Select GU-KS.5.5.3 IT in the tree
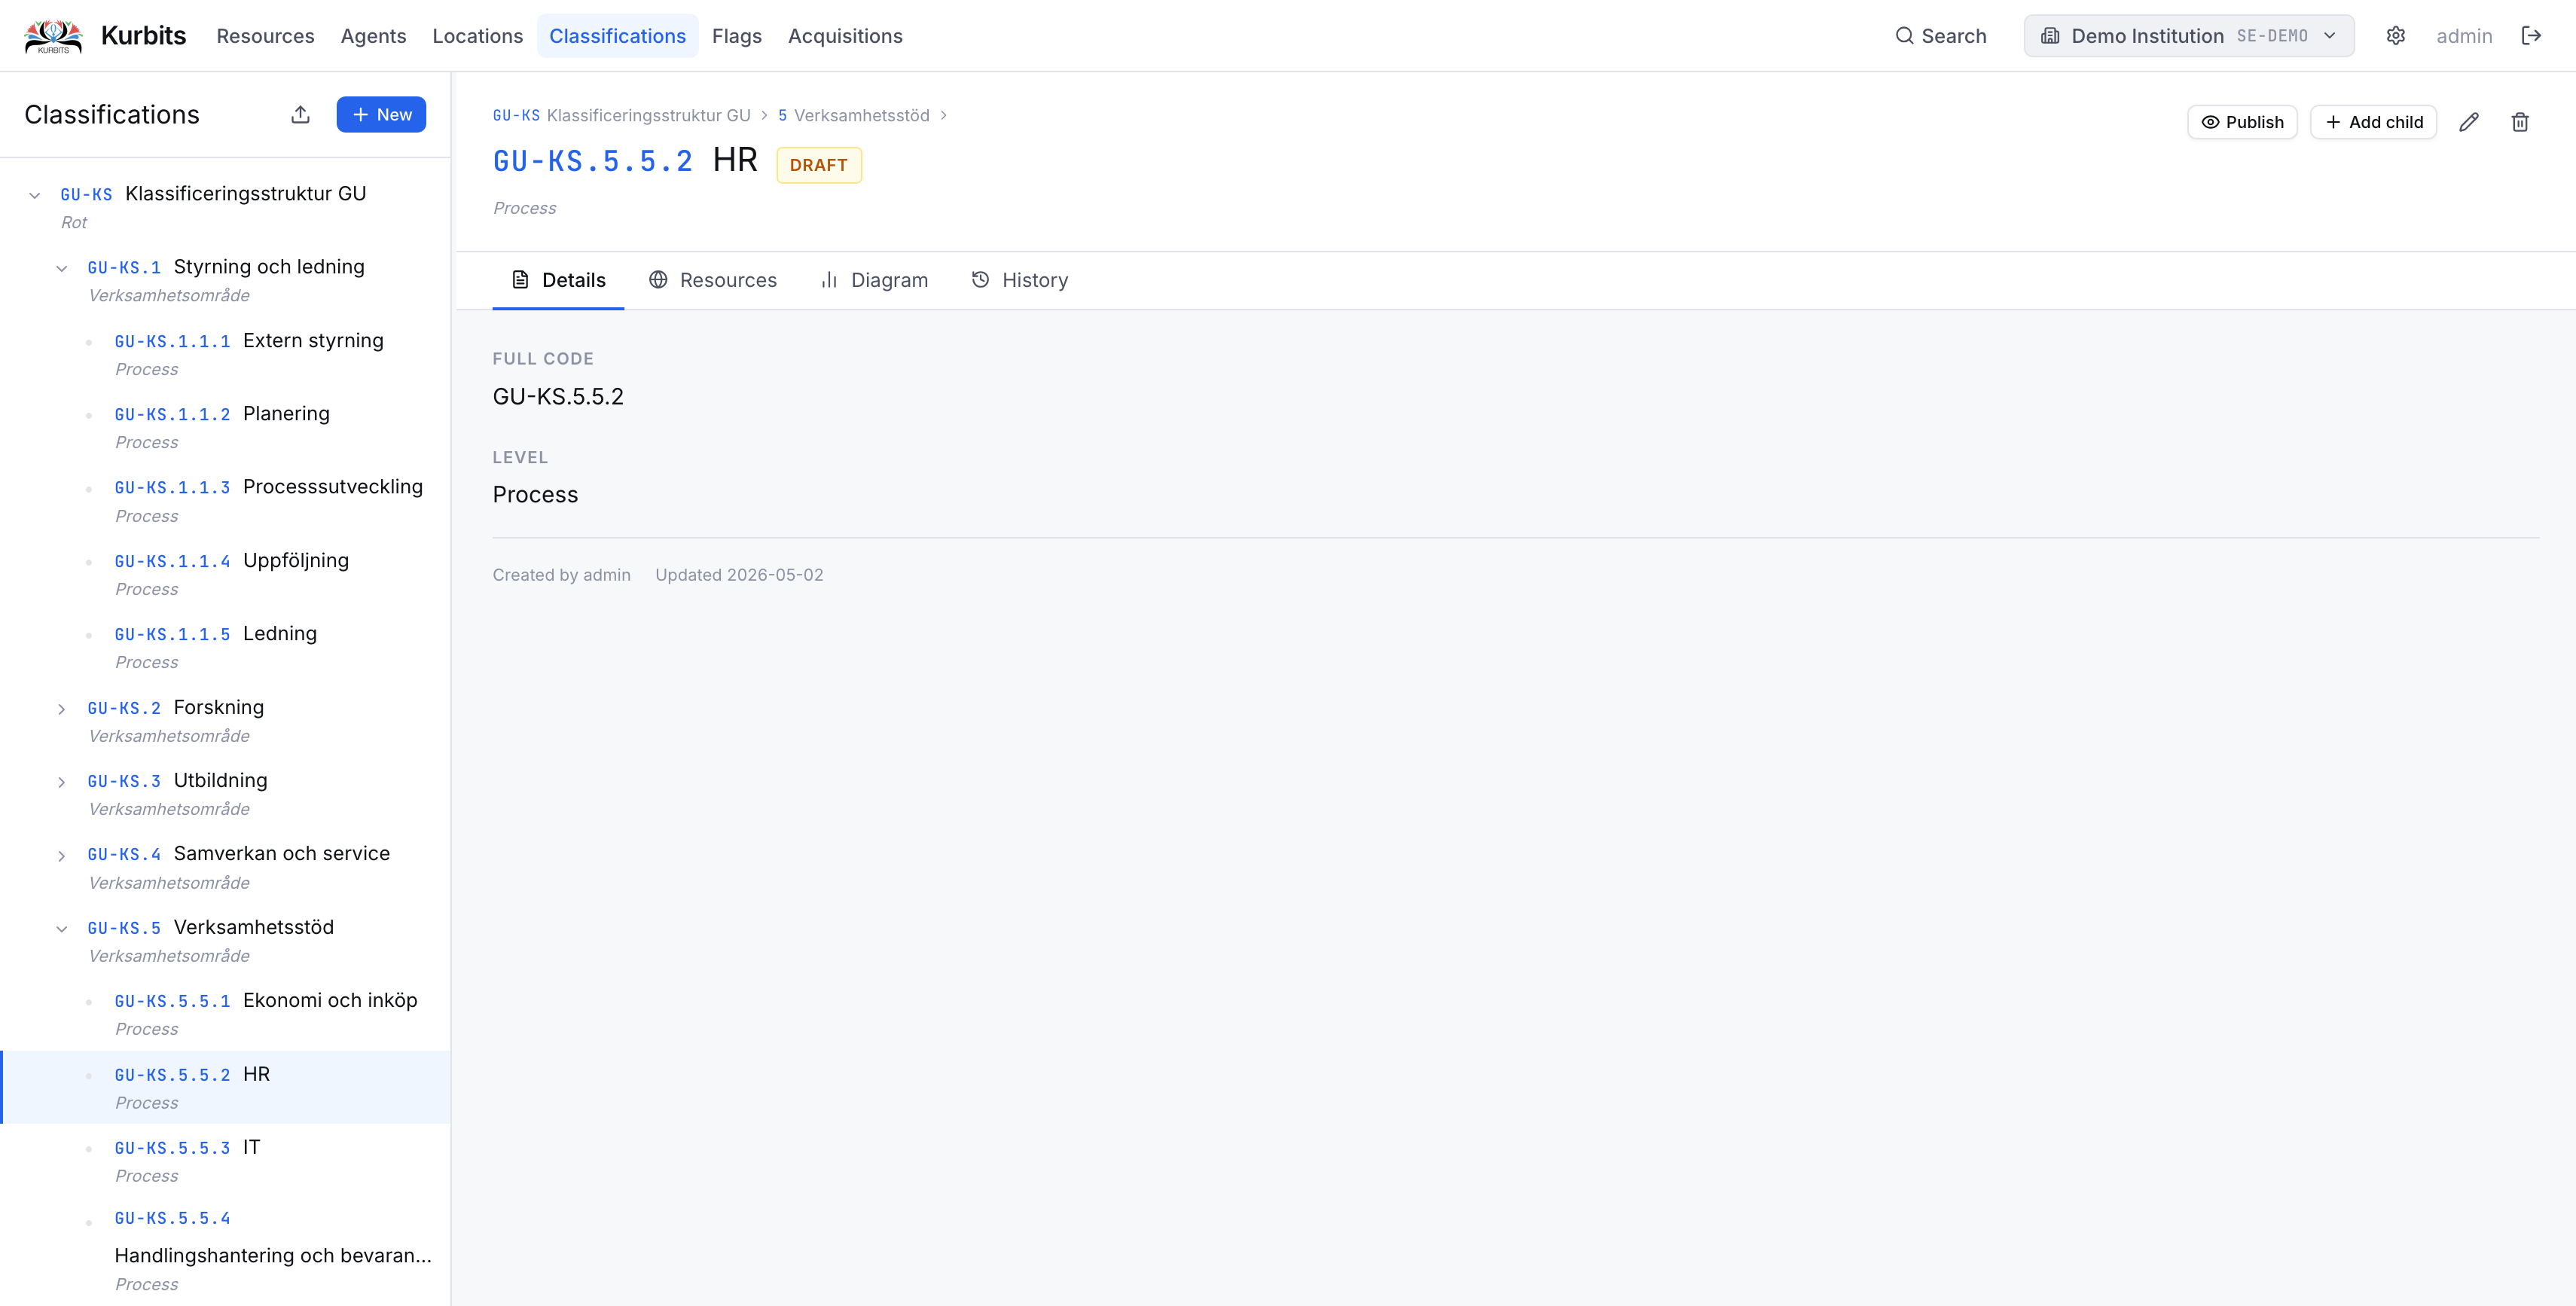 [x=226, y=1160]
